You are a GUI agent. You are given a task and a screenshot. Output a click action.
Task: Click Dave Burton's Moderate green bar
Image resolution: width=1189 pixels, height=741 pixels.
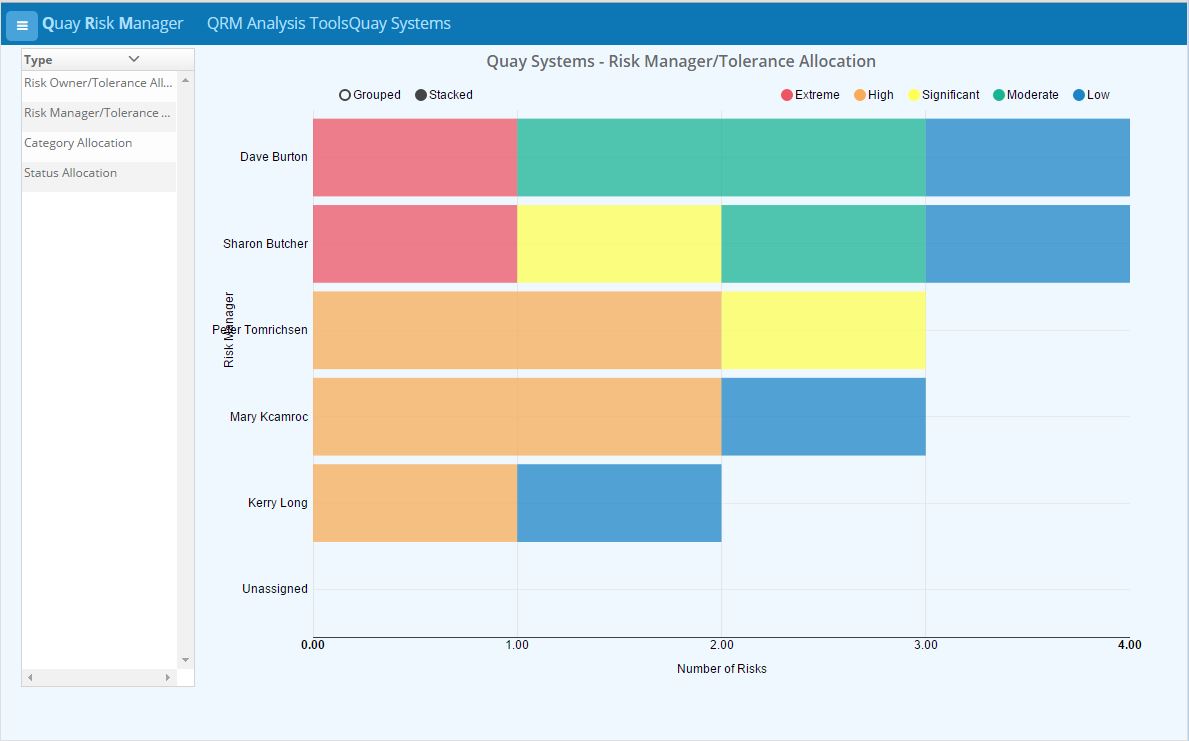(x=721, y=157)
